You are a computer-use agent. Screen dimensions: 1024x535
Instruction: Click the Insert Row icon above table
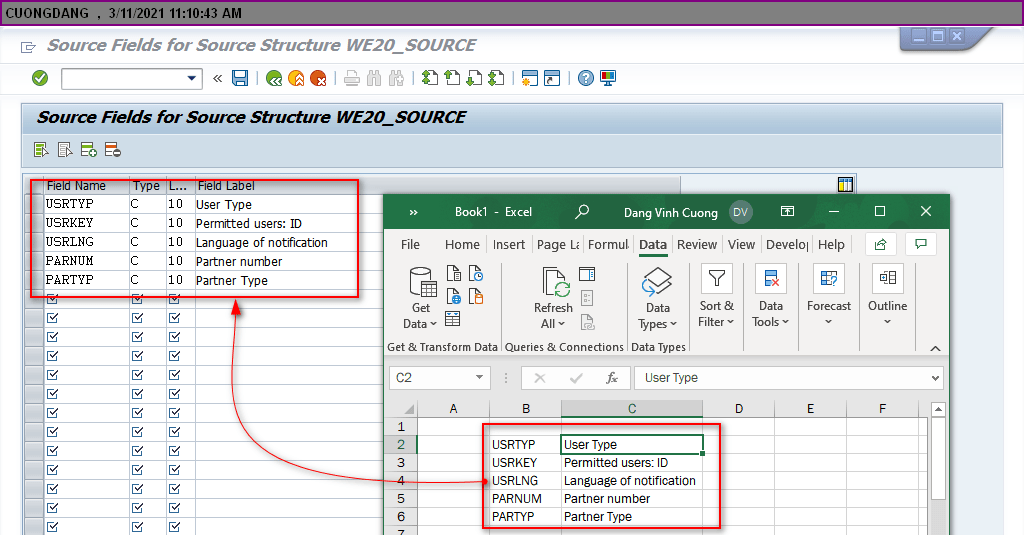point(89,150)
